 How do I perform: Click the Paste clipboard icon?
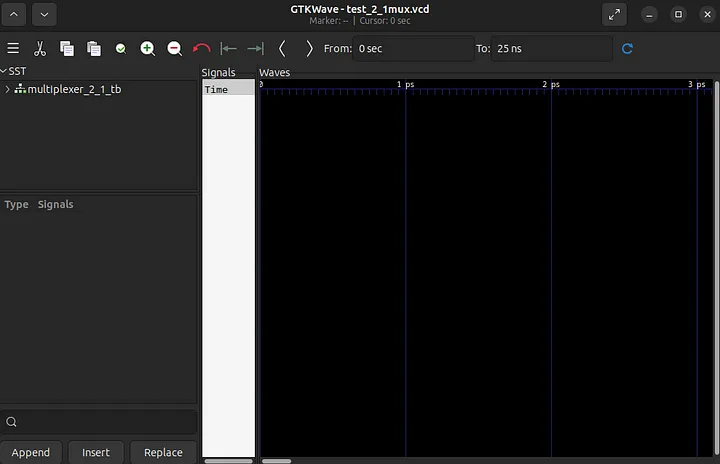[94, 48]
